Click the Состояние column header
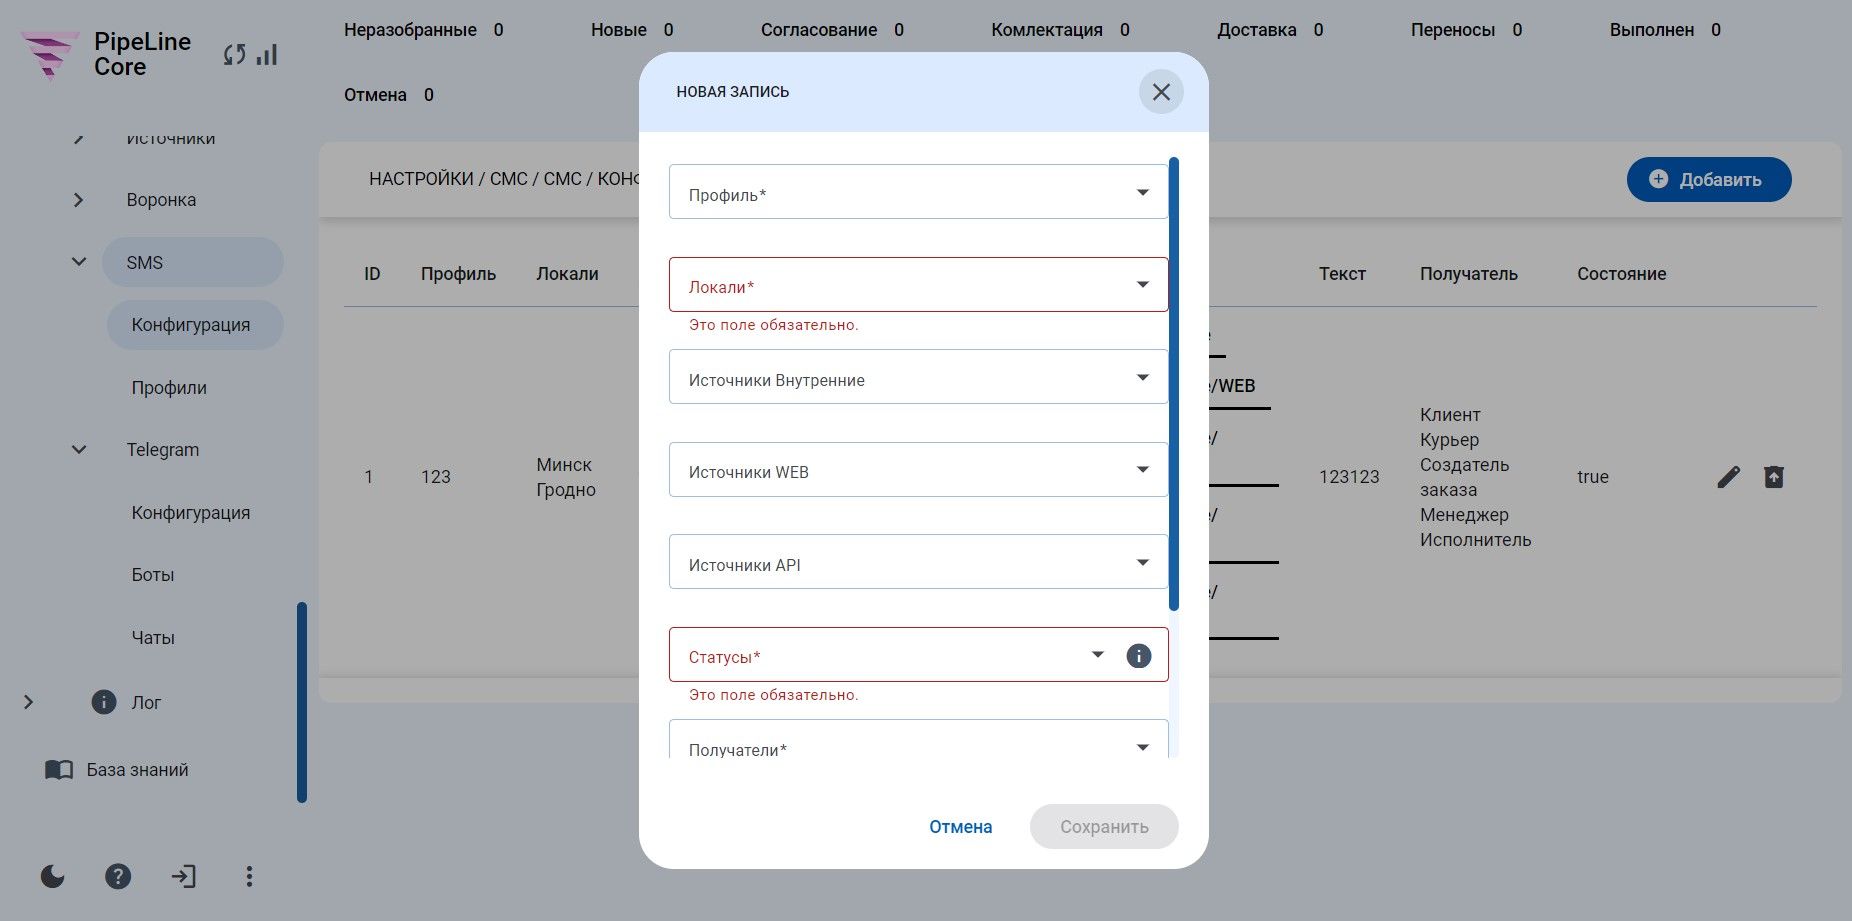1852x921 pixels. (1622, 274)
